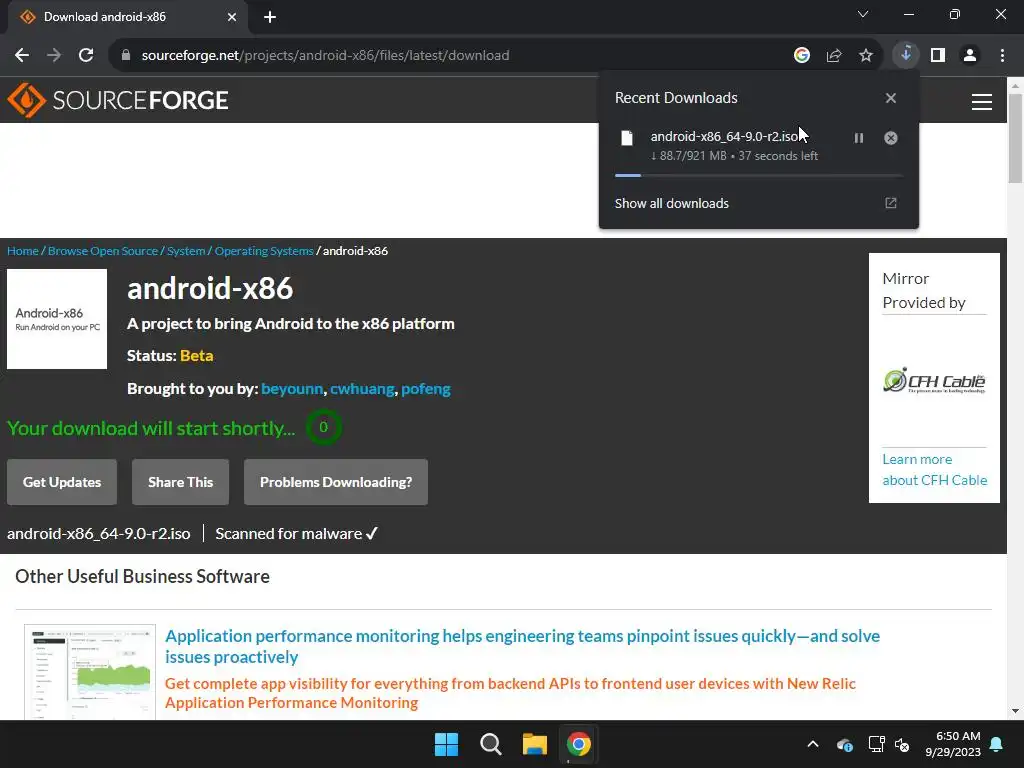Close the Recent Downloads popup

[891, 98]
